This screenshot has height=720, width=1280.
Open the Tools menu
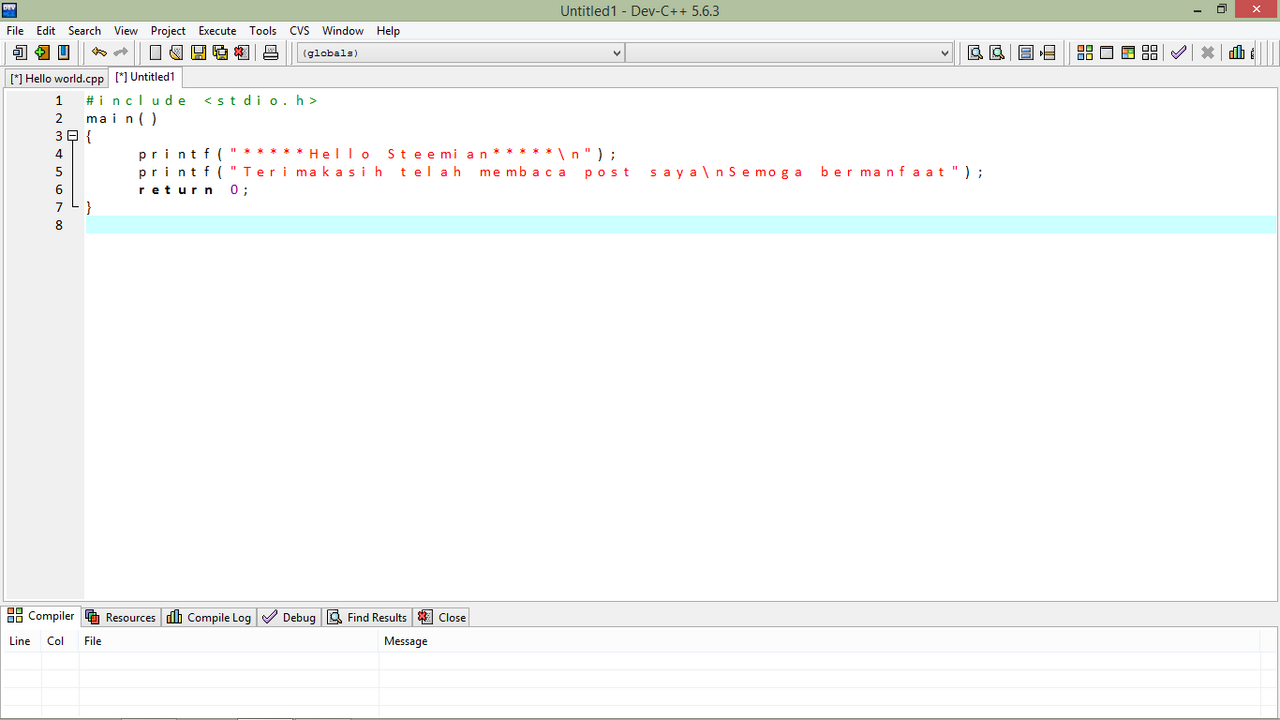[x=263, y=31]
